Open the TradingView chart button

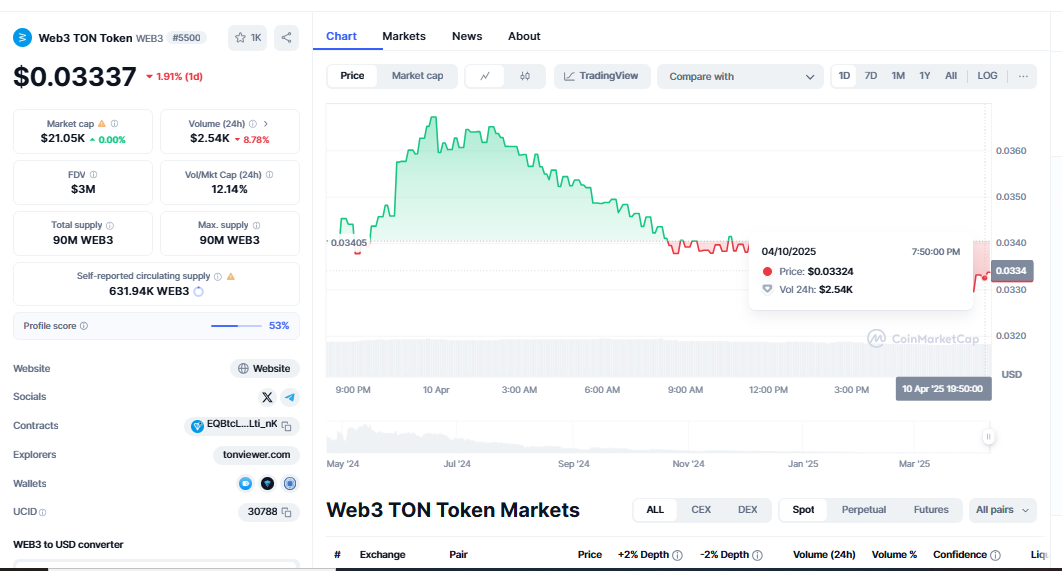coord(602,77)
